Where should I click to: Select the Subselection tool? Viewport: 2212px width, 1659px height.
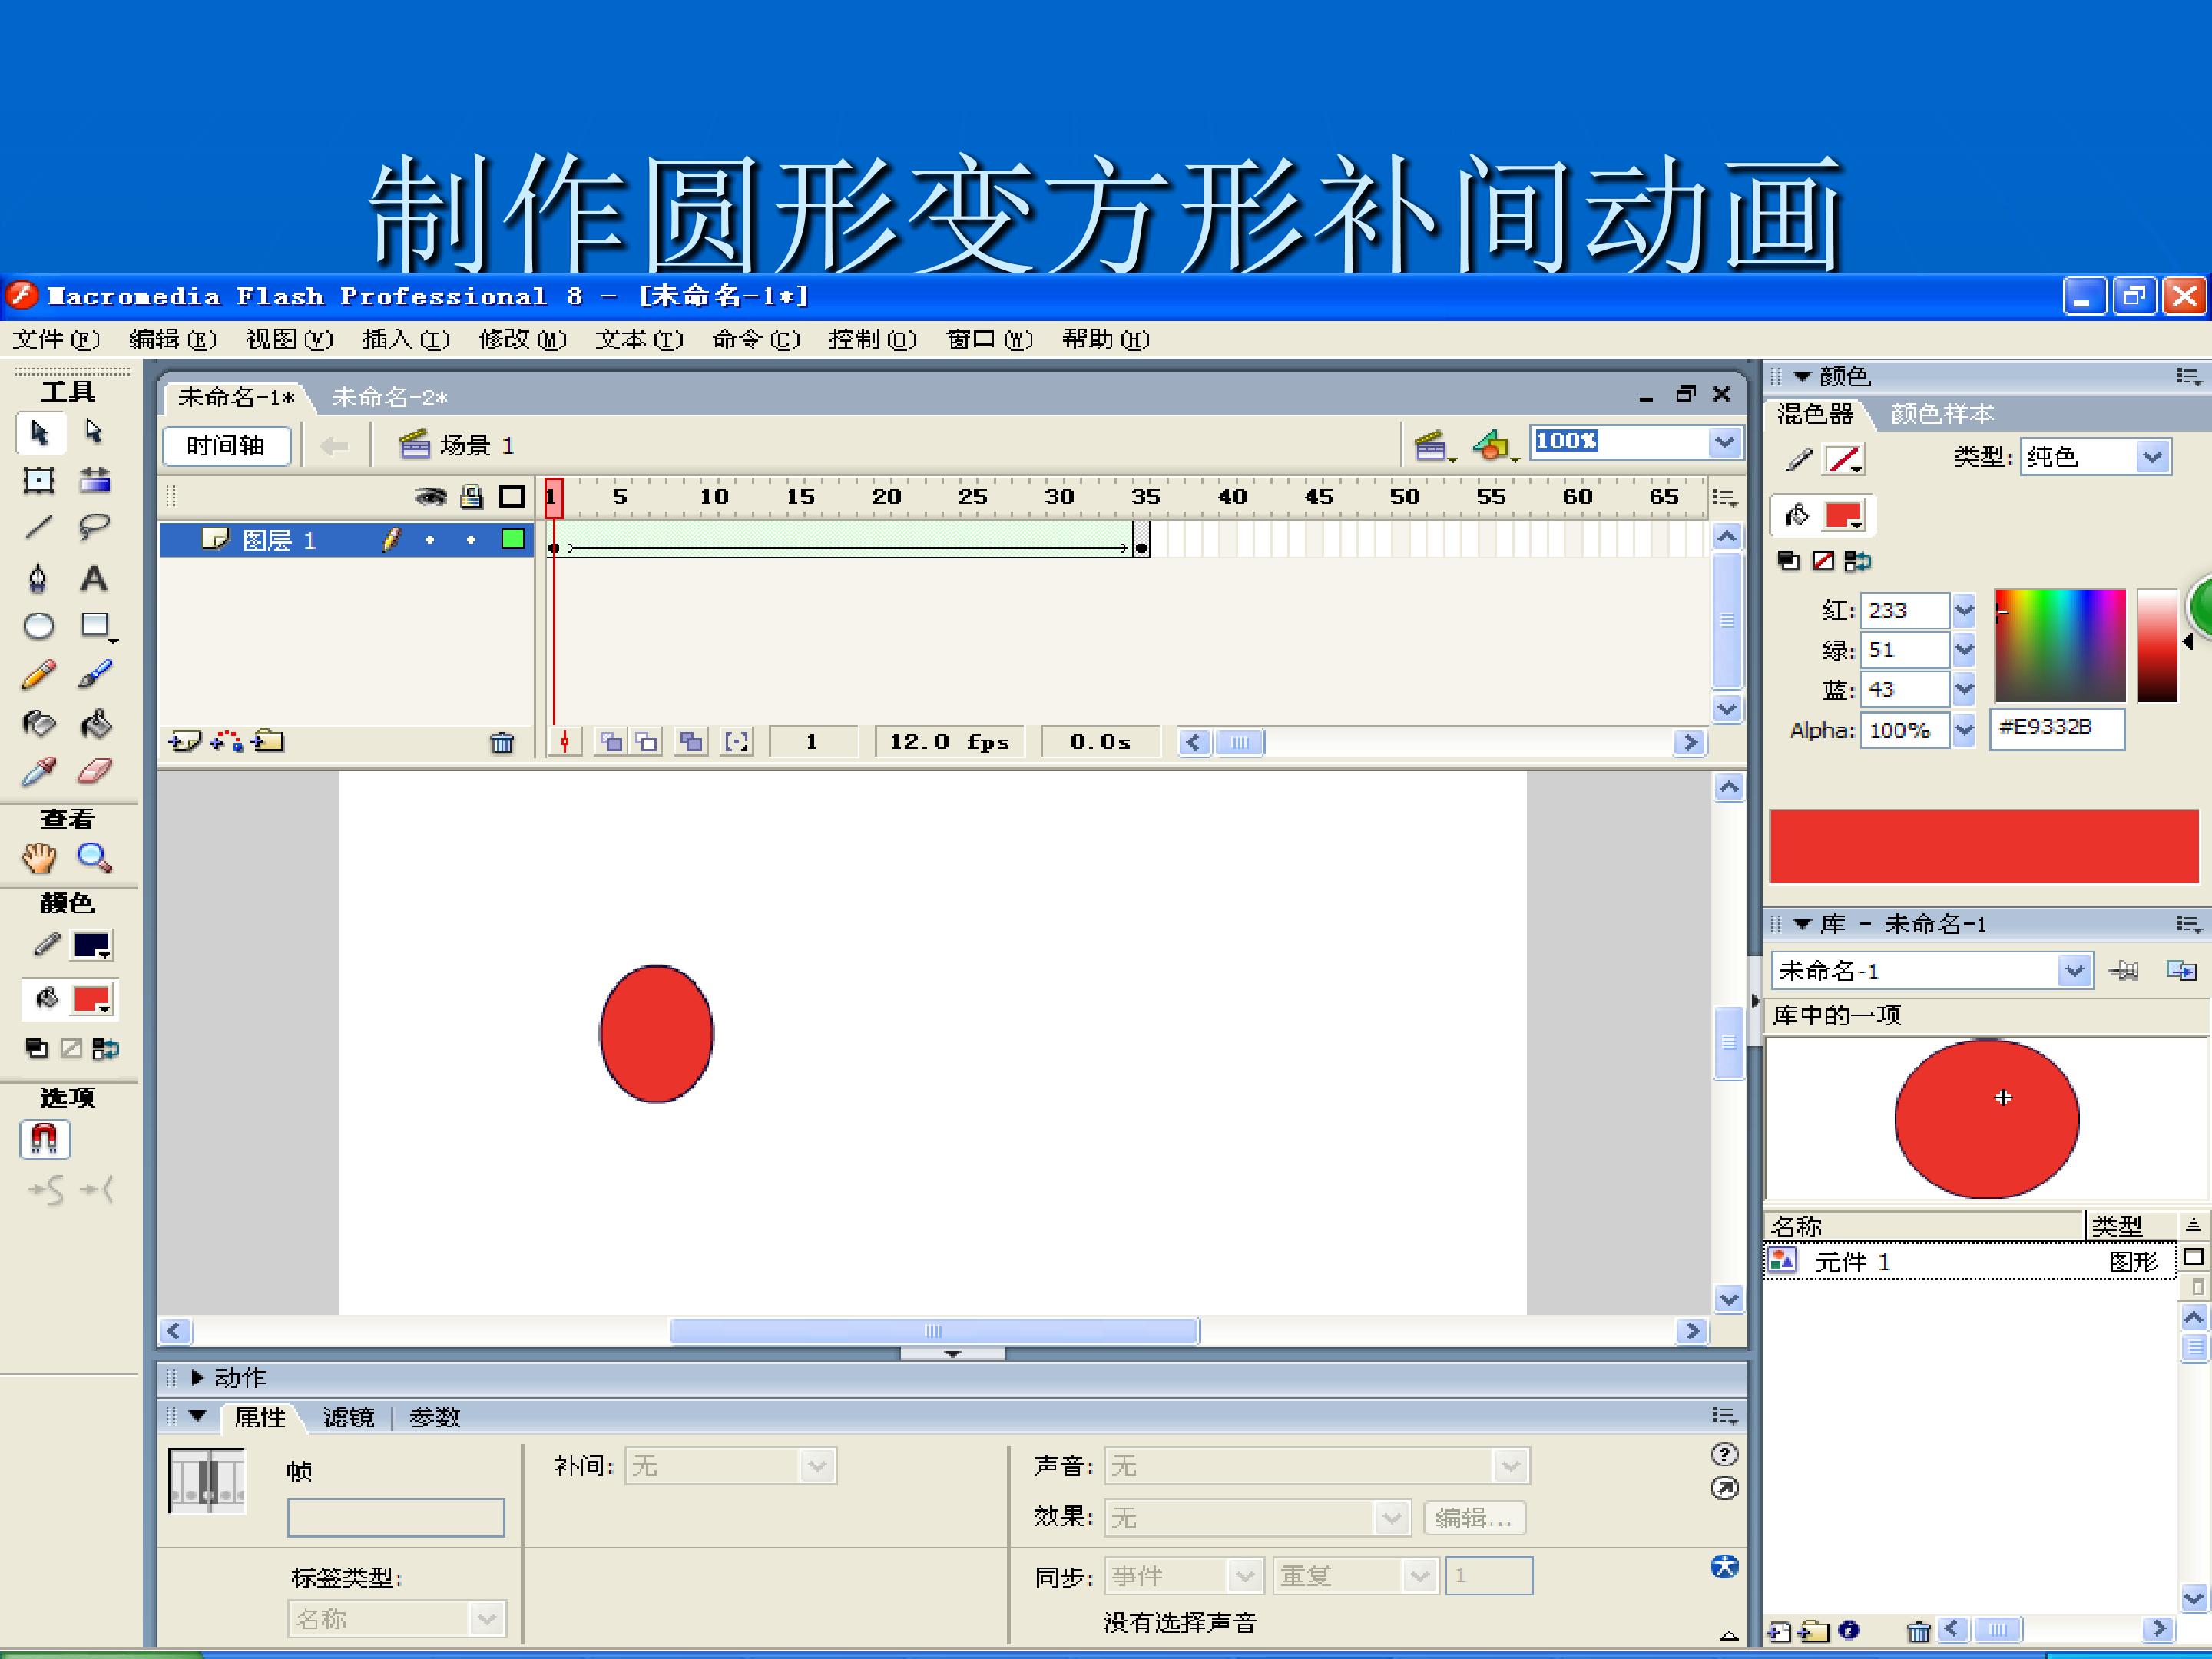point(94,432)
